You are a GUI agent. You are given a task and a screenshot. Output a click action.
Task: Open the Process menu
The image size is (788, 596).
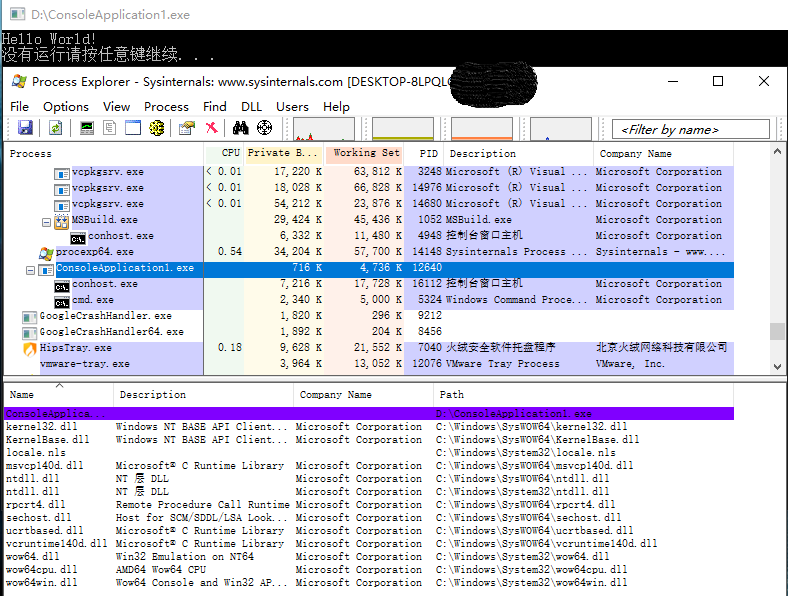(x=166, y=107)
